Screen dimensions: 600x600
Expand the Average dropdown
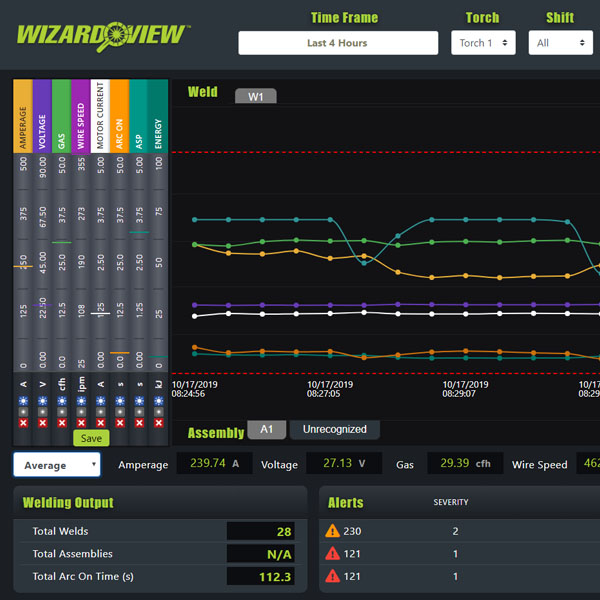point(57,465)
